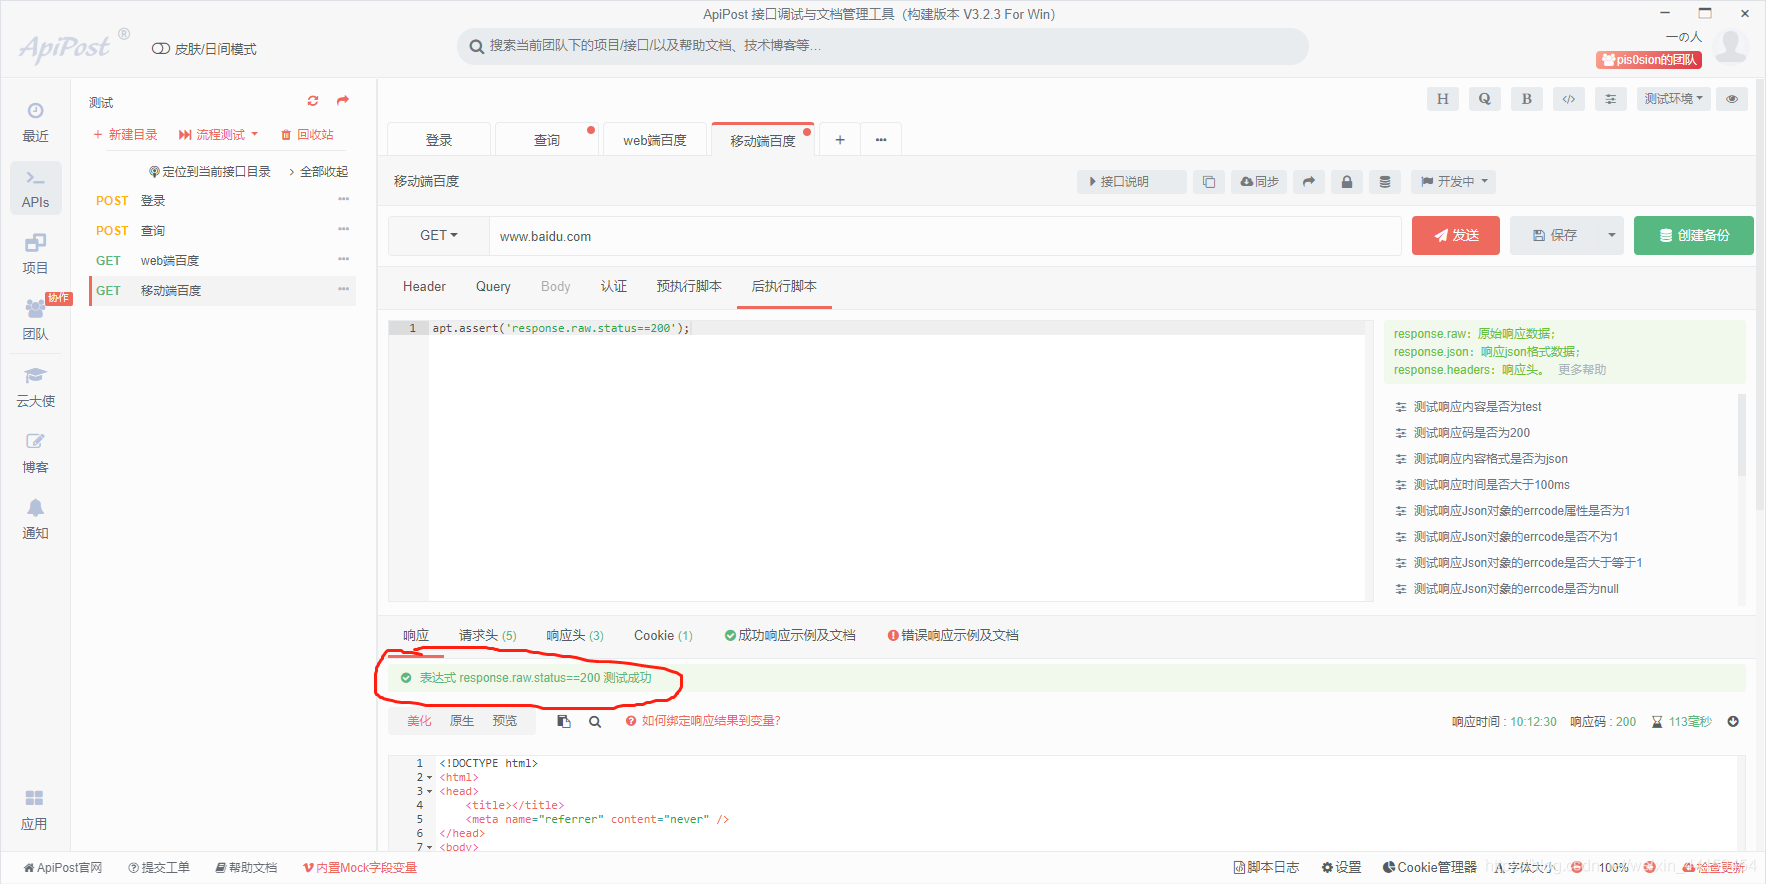Click the 同步 sync button
1766x884 pixels.
pyautogui.click(x=1259, y=182)
